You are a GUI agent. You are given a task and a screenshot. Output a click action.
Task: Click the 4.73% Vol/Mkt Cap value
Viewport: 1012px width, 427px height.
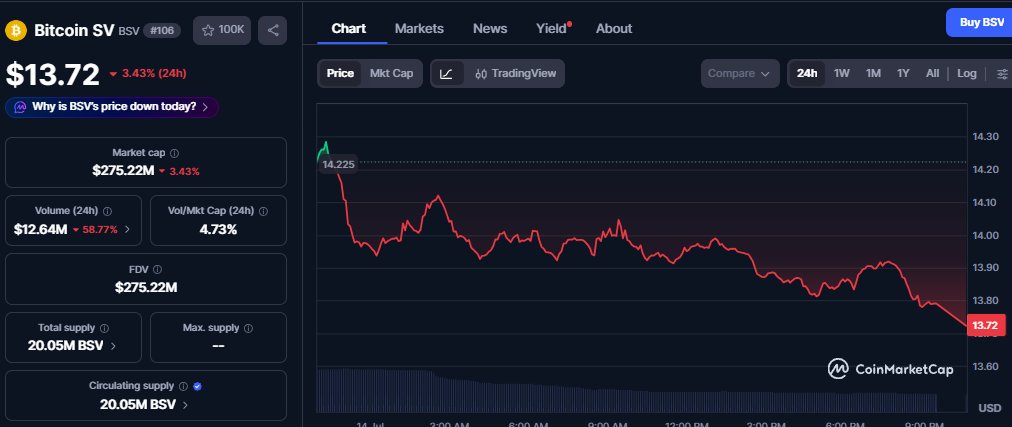tap(218, 229)
